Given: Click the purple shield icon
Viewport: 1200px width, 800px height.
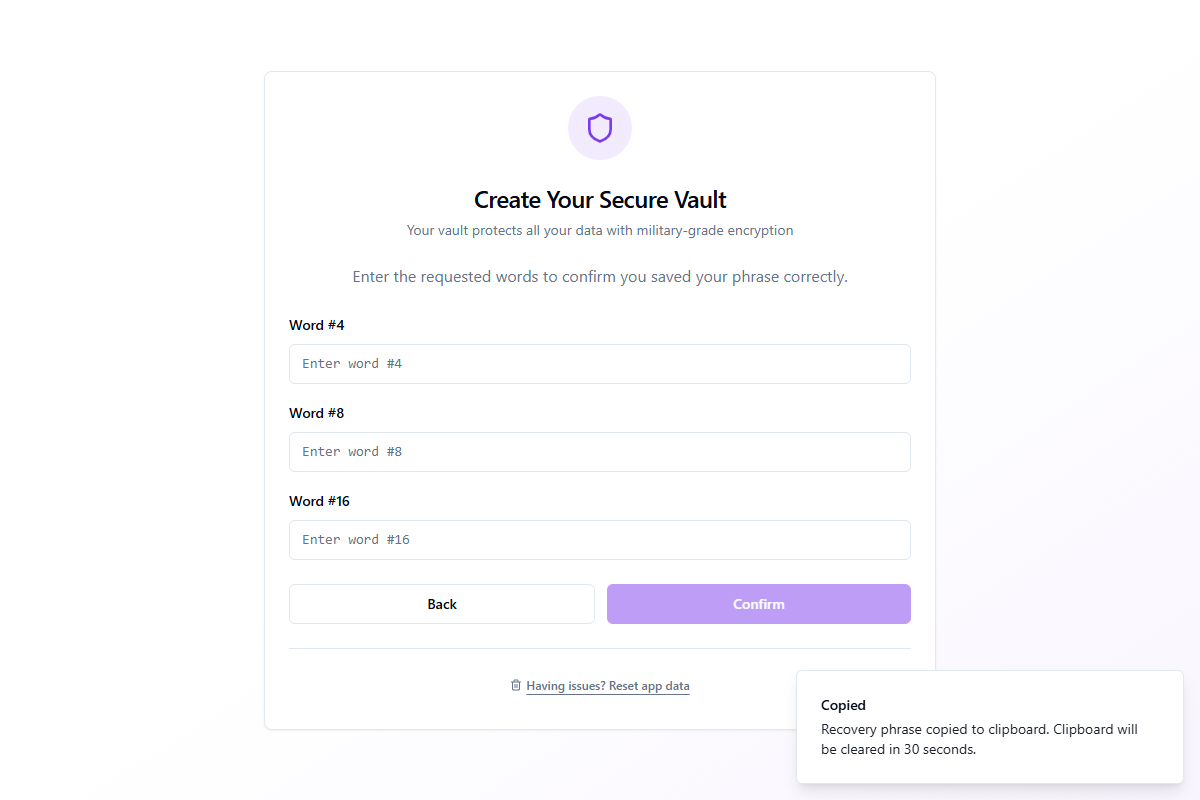Looking at the screenshot, I should tap(600, 128).
